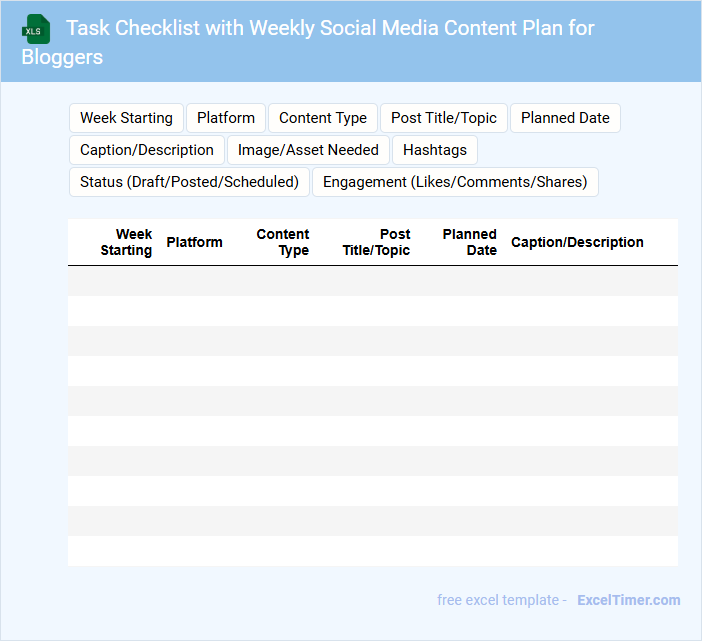Click the Caption/Description column header

[577, 242]
